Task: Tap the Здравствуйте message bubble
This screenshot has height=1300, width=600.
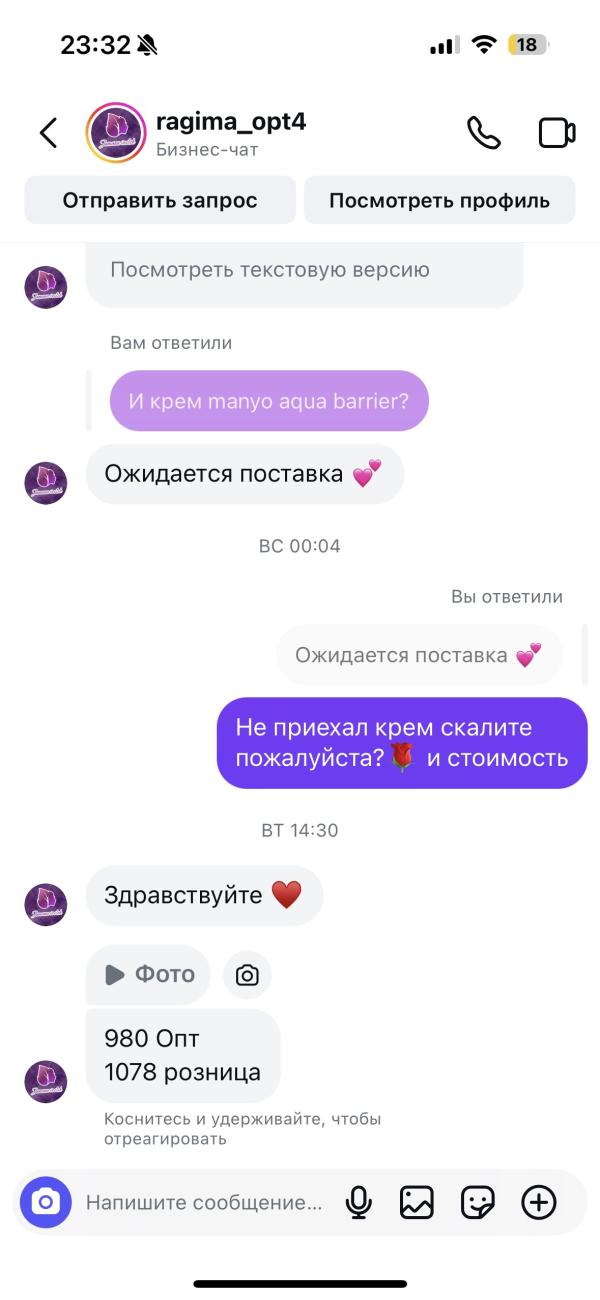Action: coord(204,895)
